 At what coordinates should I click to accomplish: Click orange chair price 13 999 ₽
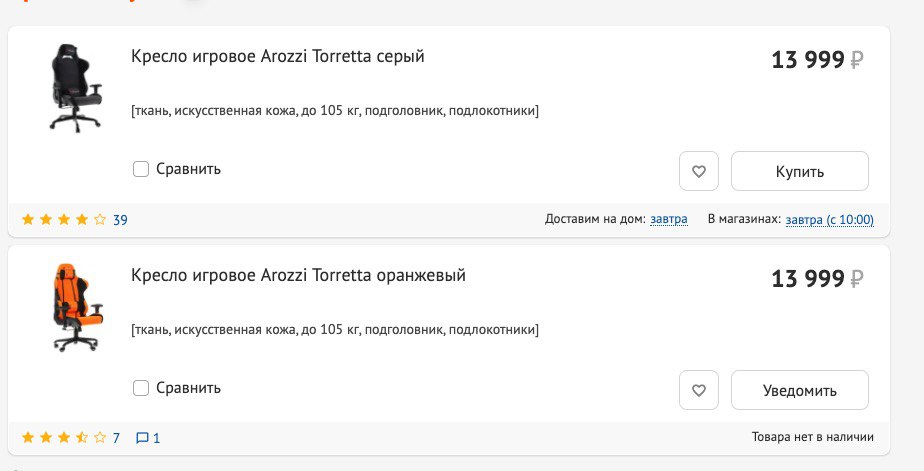817,279
